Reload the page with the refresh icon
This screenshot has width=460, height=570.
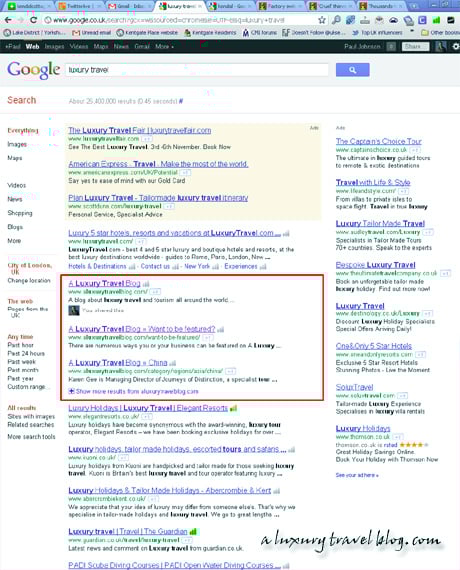click(33, 20)
